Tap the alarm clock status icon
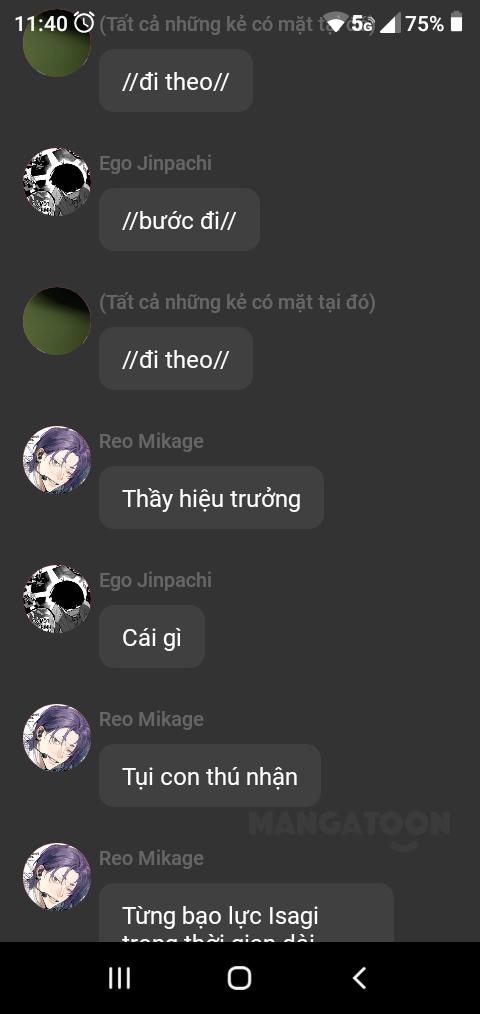Screen dimensions: 480x1014 [x=84, y=23]
